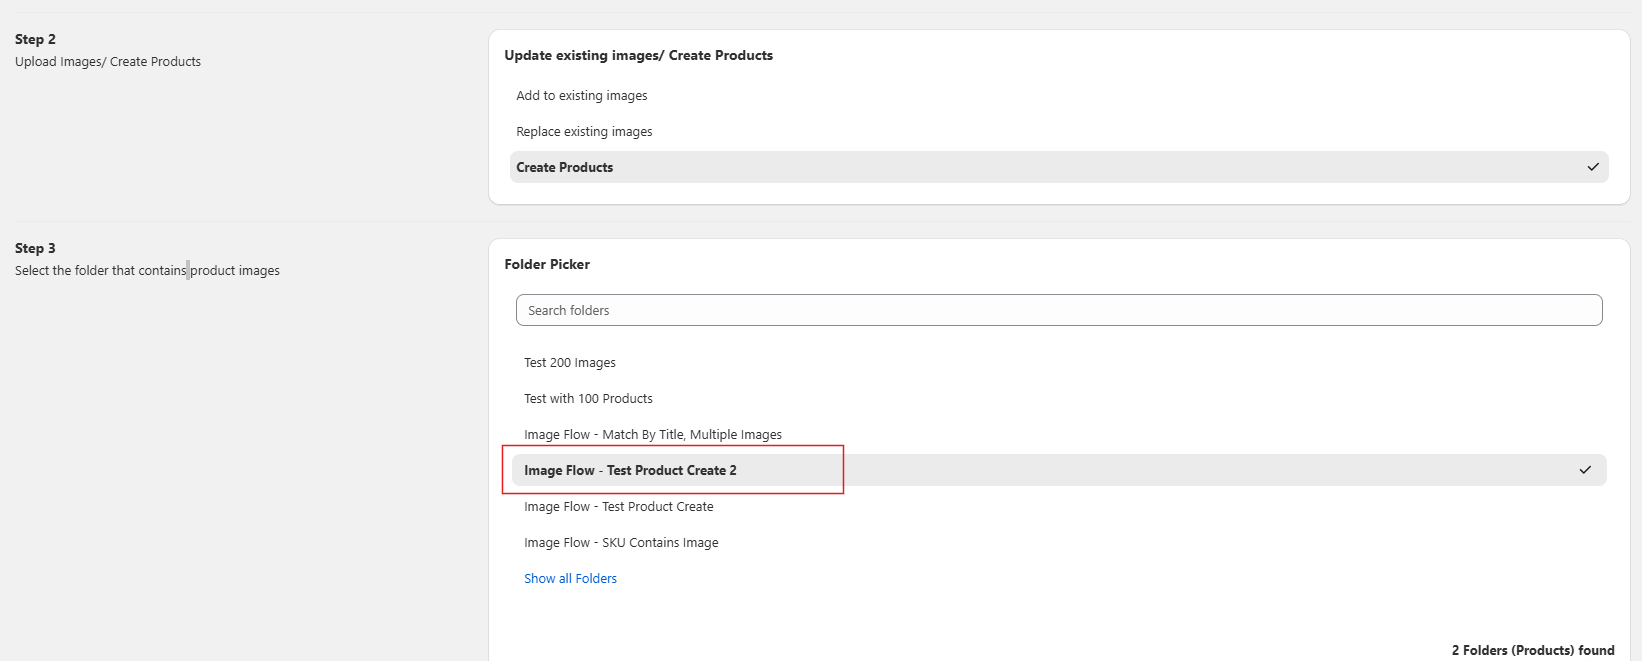Click the Select the folder description text
This screenshot has height=661, width=1642.
coord(147,271)
